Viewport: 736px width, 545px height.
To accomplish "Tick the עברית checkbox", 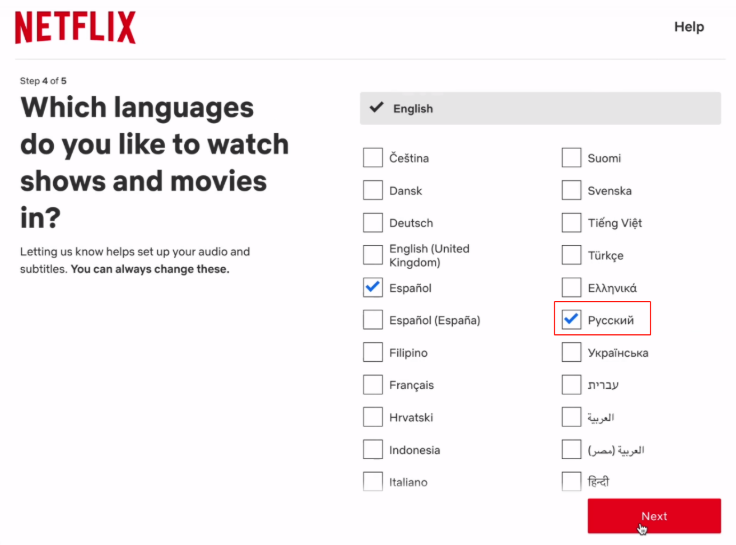I will [571, 384].
